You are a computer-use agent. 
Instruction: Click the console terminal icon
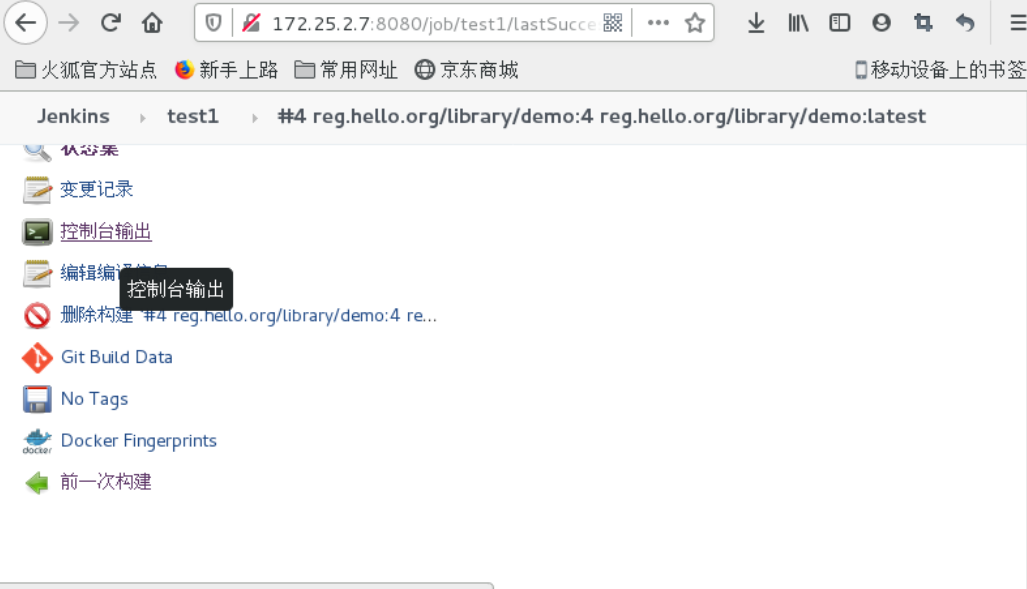(37, 232)
